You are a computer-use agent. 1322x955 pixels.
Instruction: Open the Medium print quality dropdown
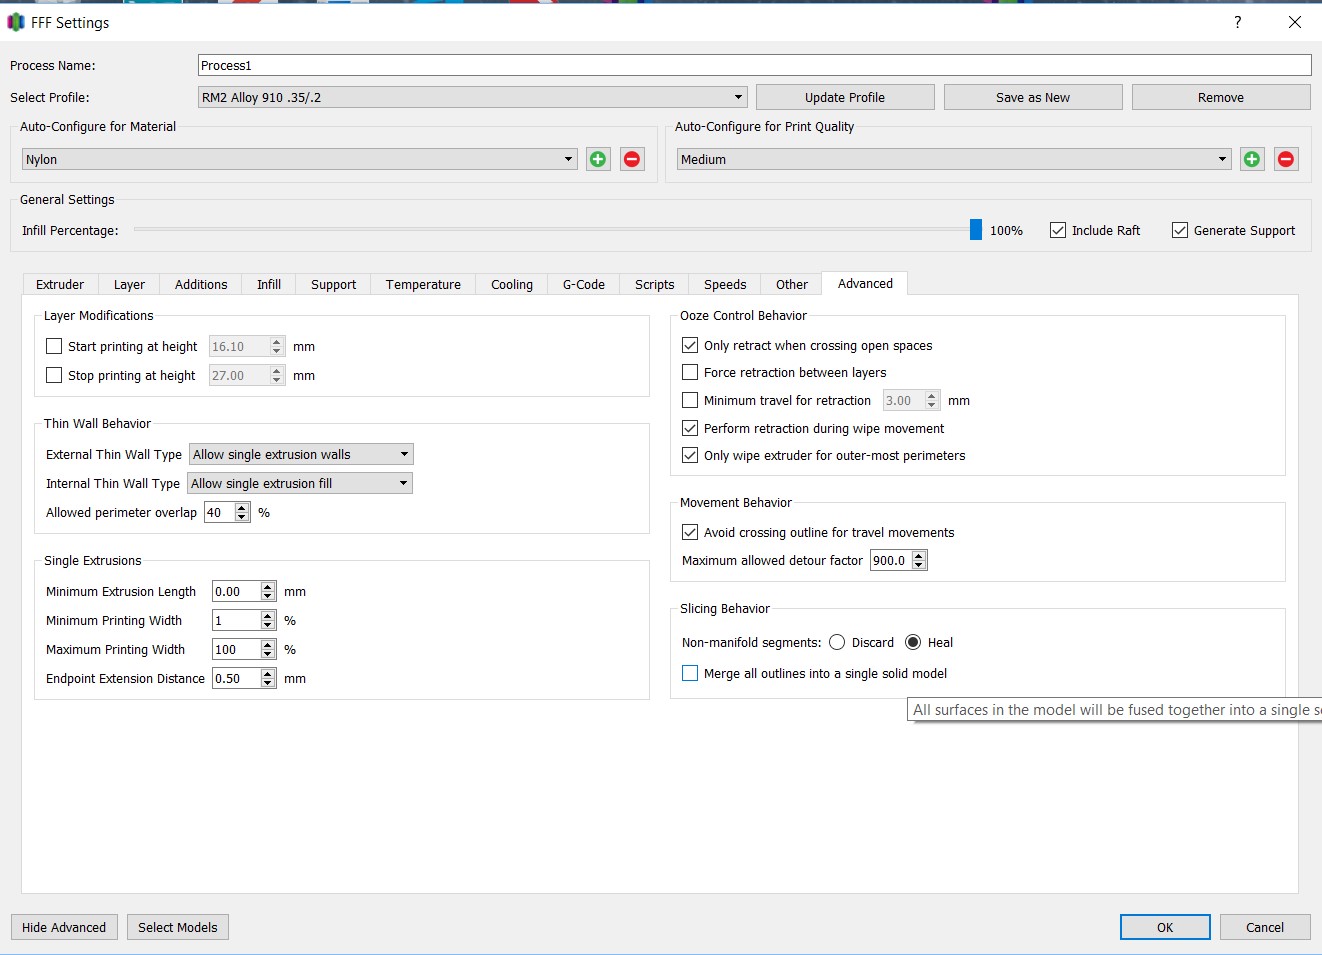[x=954, y=159]
